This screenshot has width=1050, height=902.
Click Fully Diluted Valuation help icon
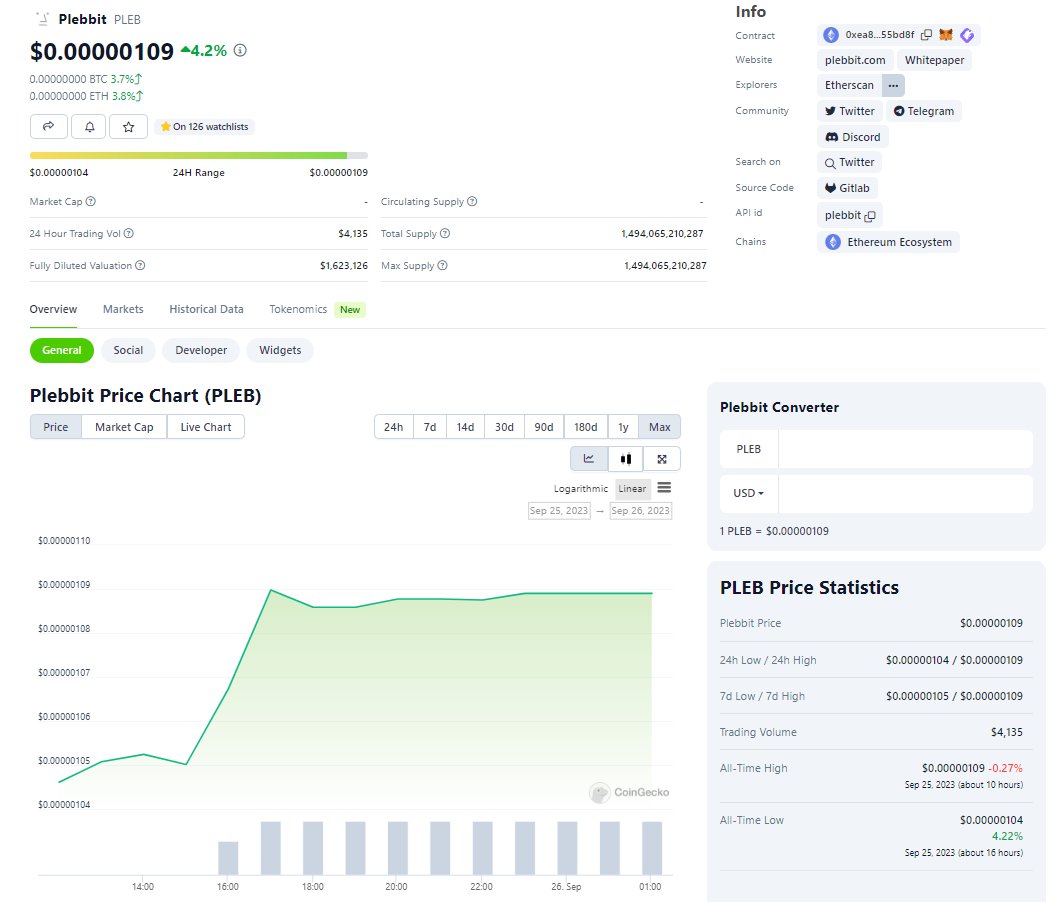point(140,265)
